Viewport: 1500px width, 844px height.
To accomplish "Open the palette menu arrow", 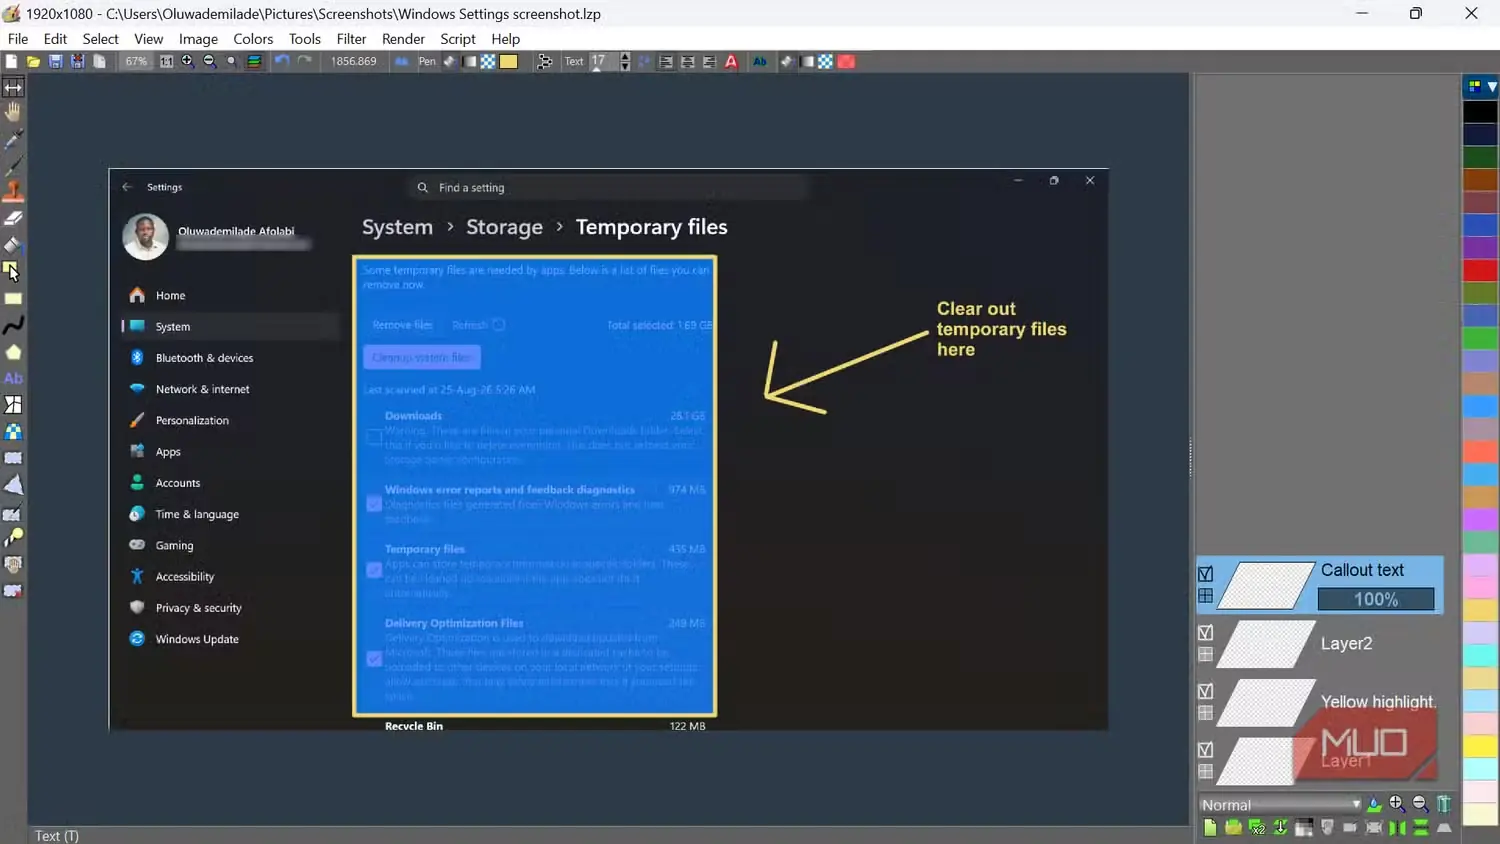I will [x=1492, y=87].
